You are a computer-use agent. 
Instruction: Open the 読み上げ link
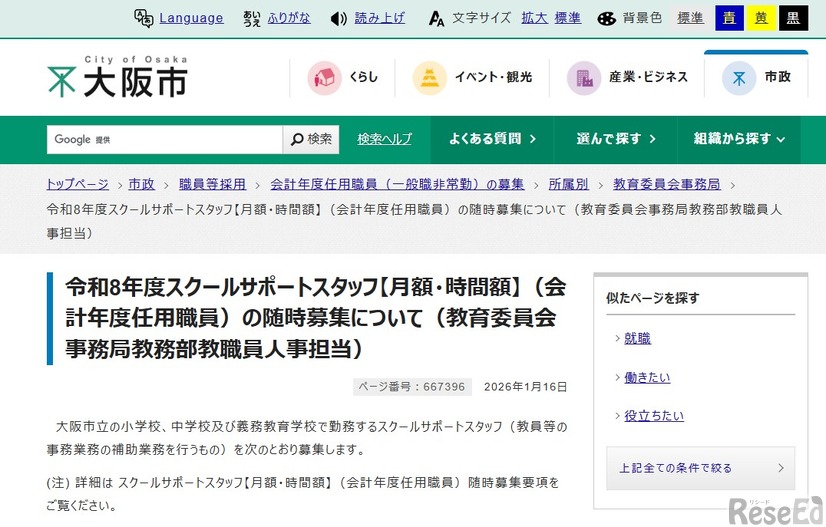coord(379,18)
